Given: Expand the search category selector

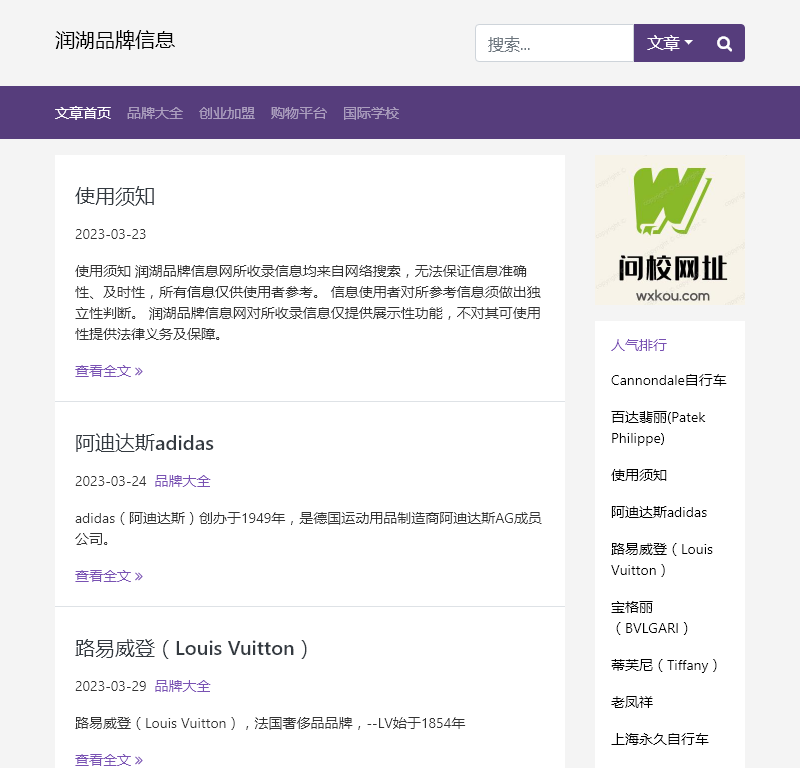Looking at the screenshot, I should point(668,43).
